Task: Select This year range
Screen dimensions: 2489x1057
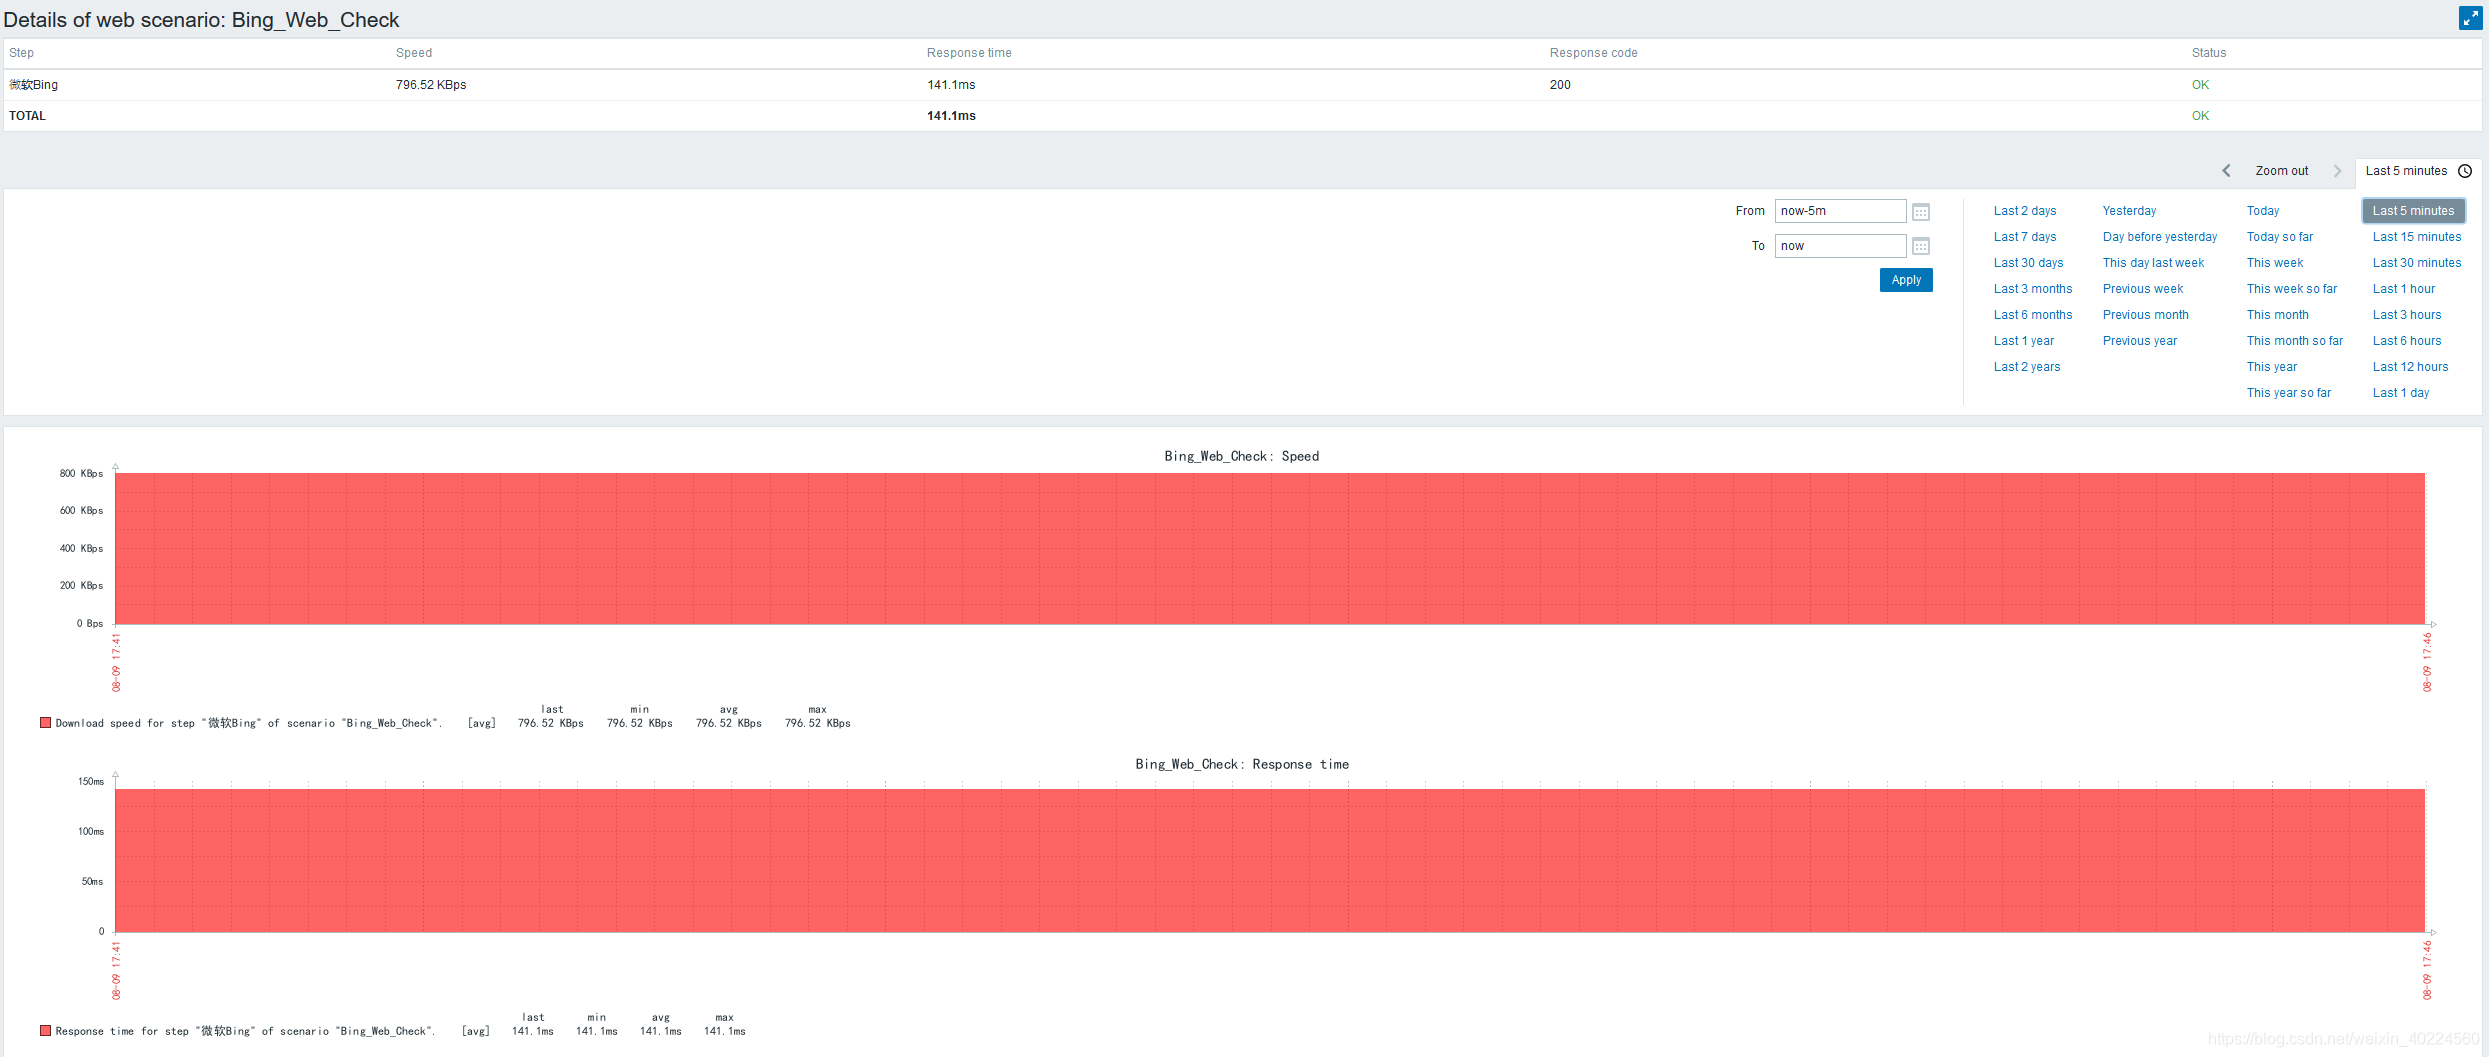Action: point(2272,367)
